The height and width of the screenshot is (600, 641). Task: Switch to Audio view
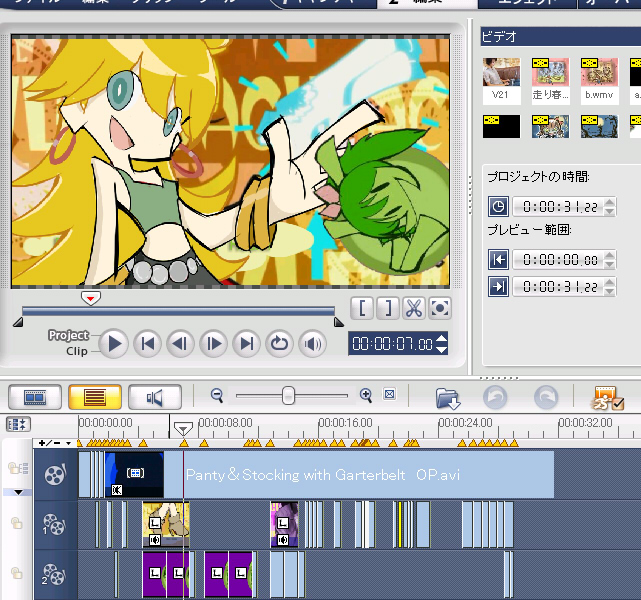coord(155,397)
